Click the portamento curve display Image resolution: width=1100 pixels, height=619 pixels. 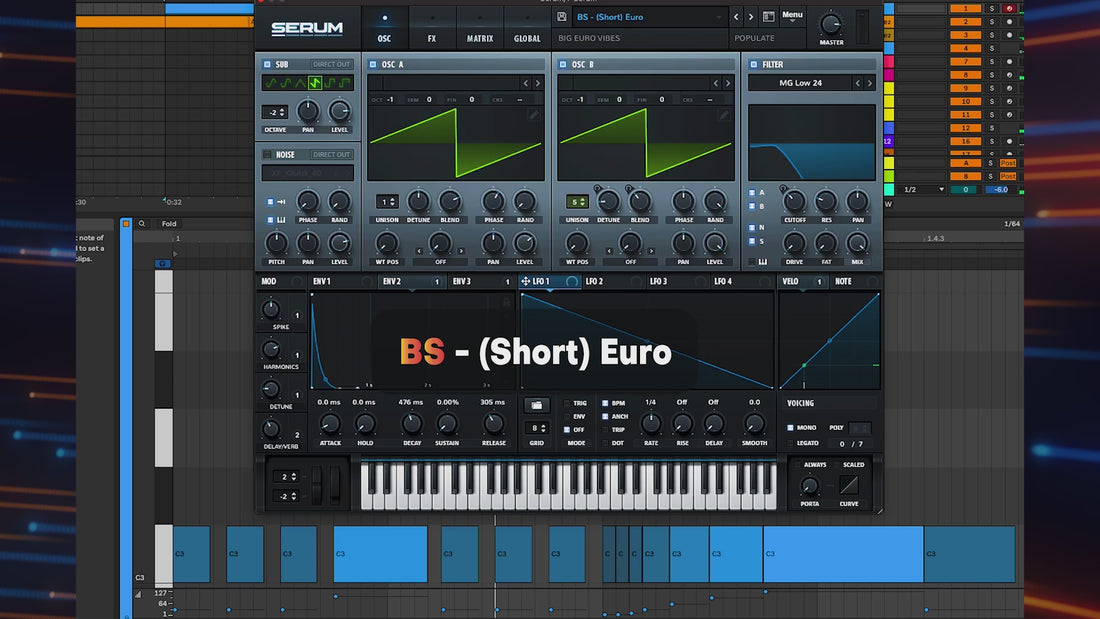click(x=849, y=485)
